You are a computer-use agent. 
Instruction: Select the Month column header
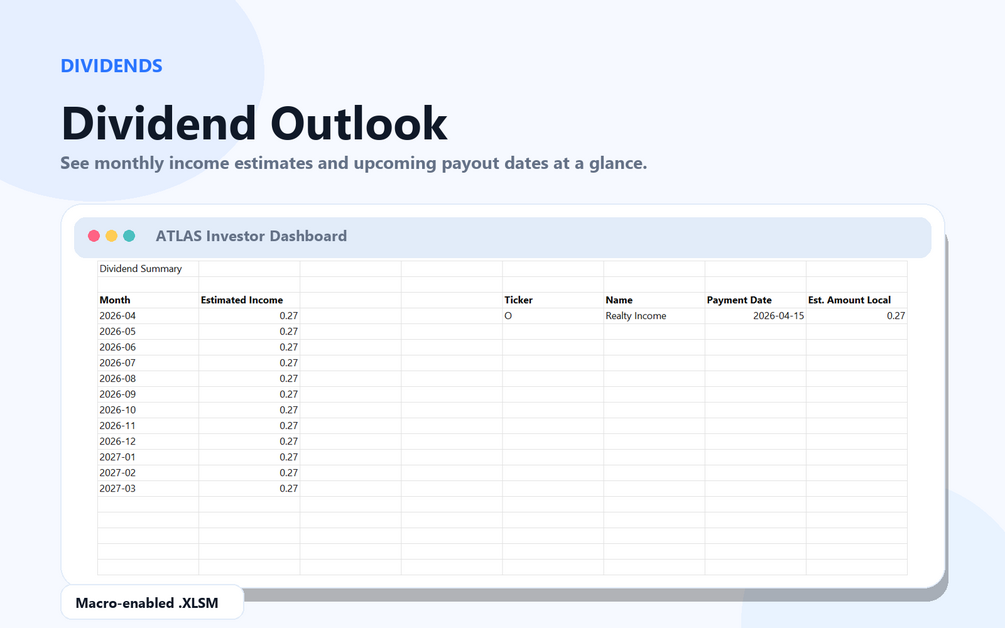[148, 300]
